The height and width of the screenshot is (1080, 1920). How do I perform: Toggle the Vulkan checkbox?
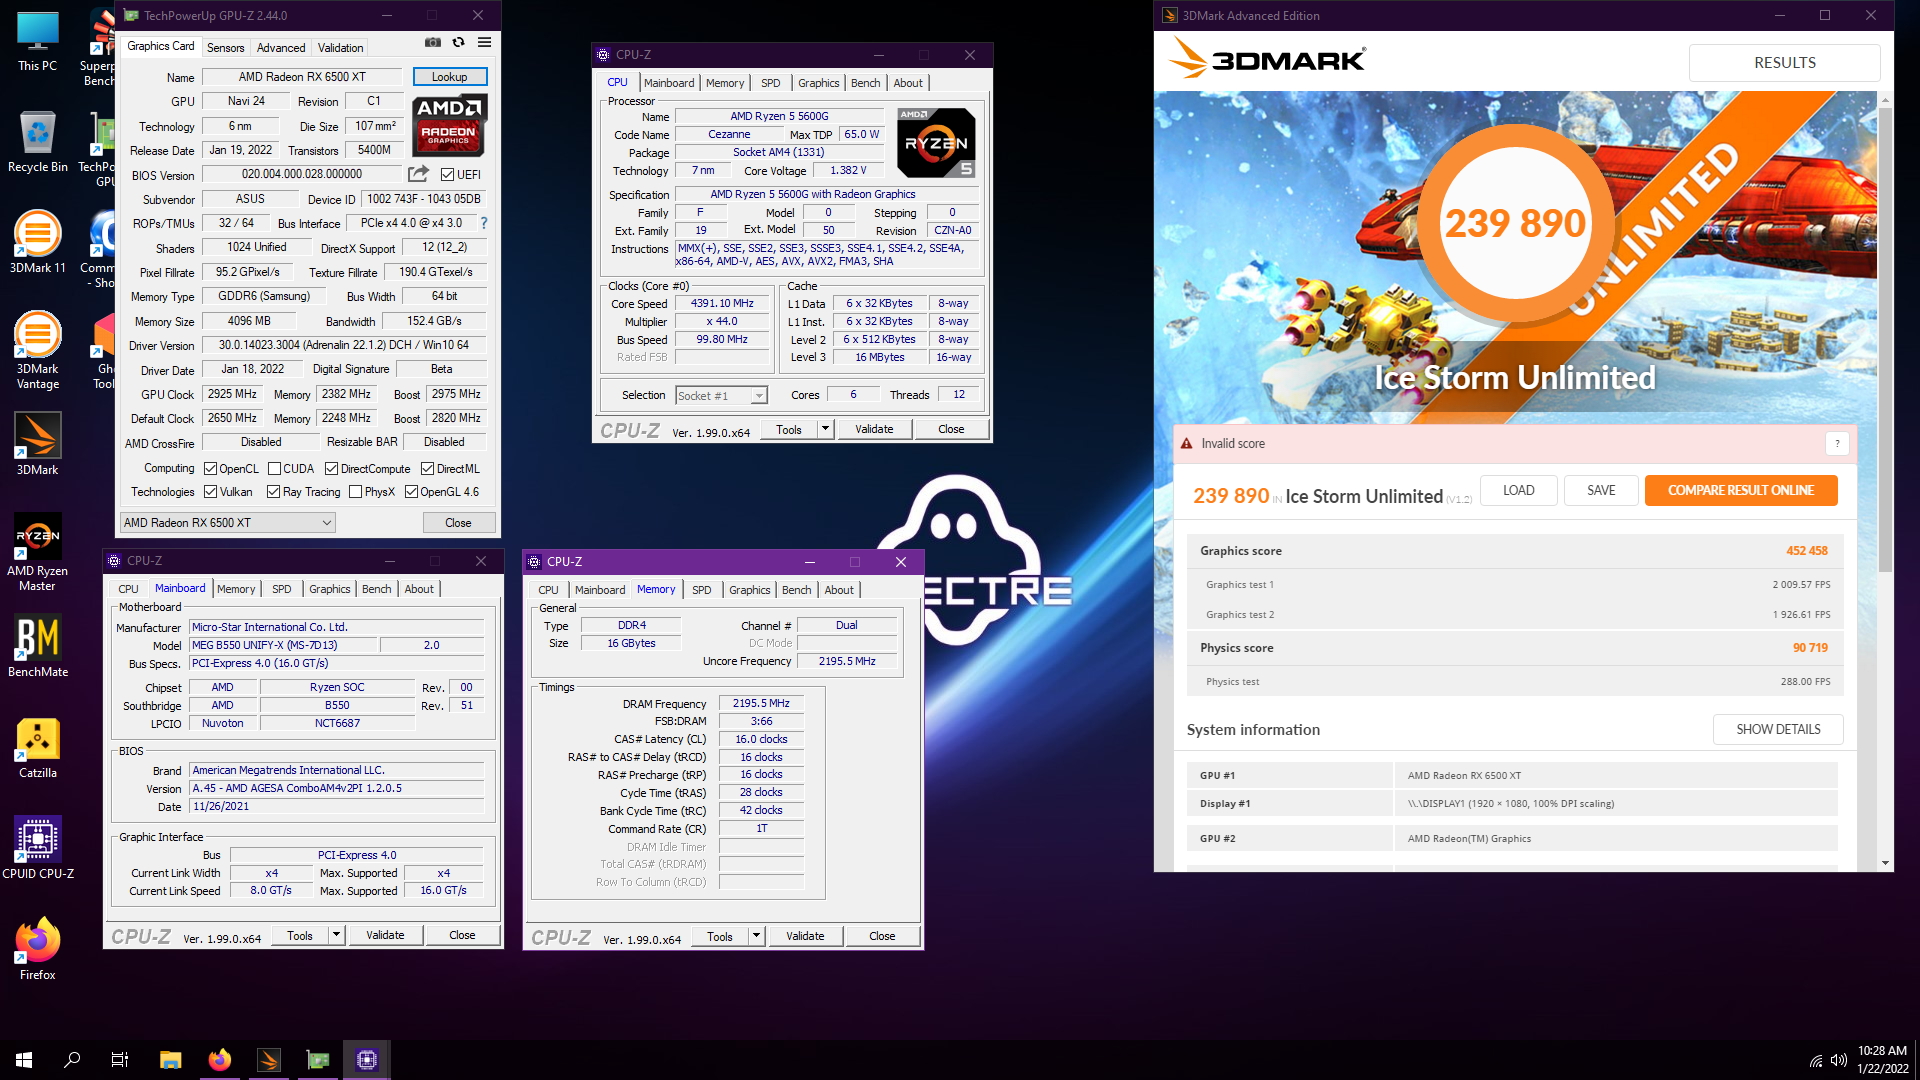point(210,492)
